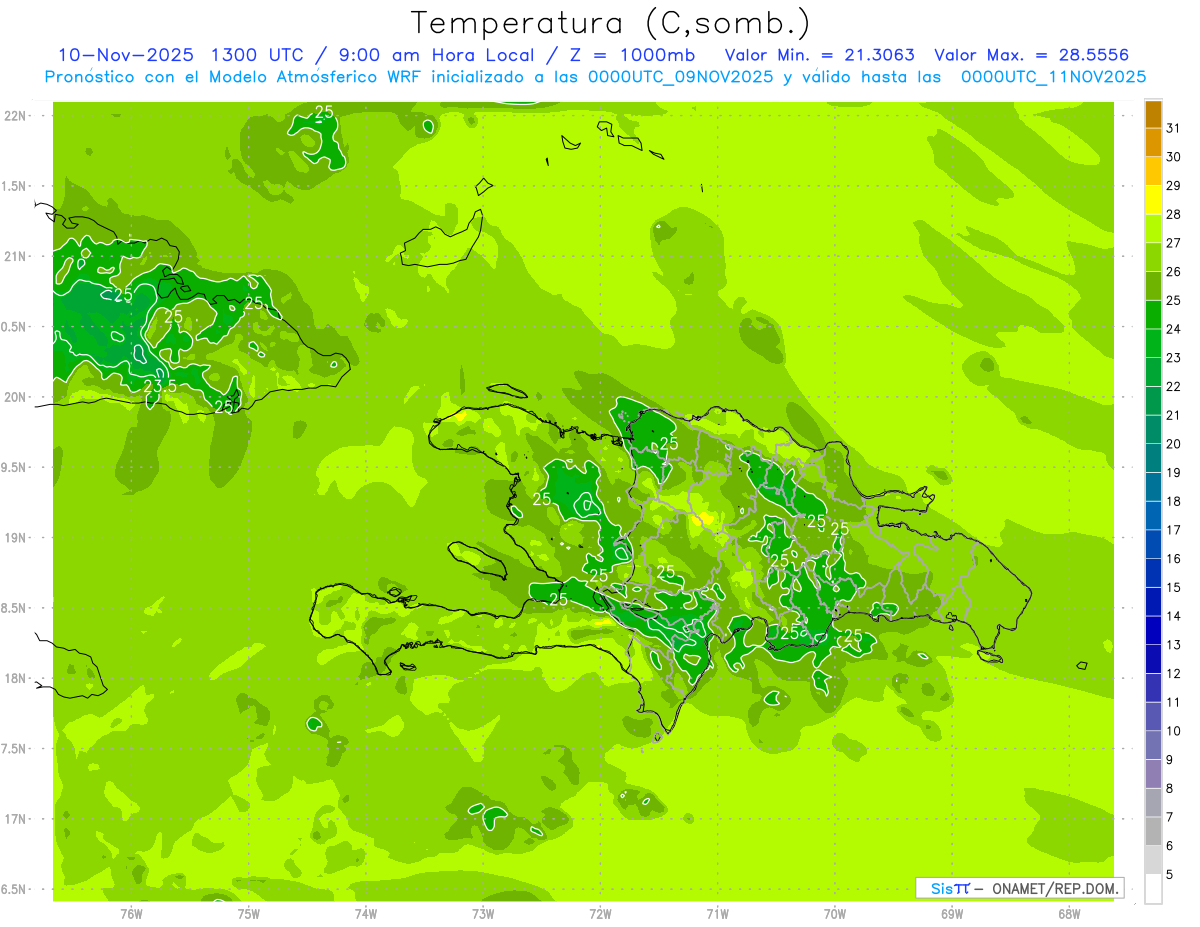Click the '6' color scale value
Screen dimensions: 1200x927
click(1170, 846)
